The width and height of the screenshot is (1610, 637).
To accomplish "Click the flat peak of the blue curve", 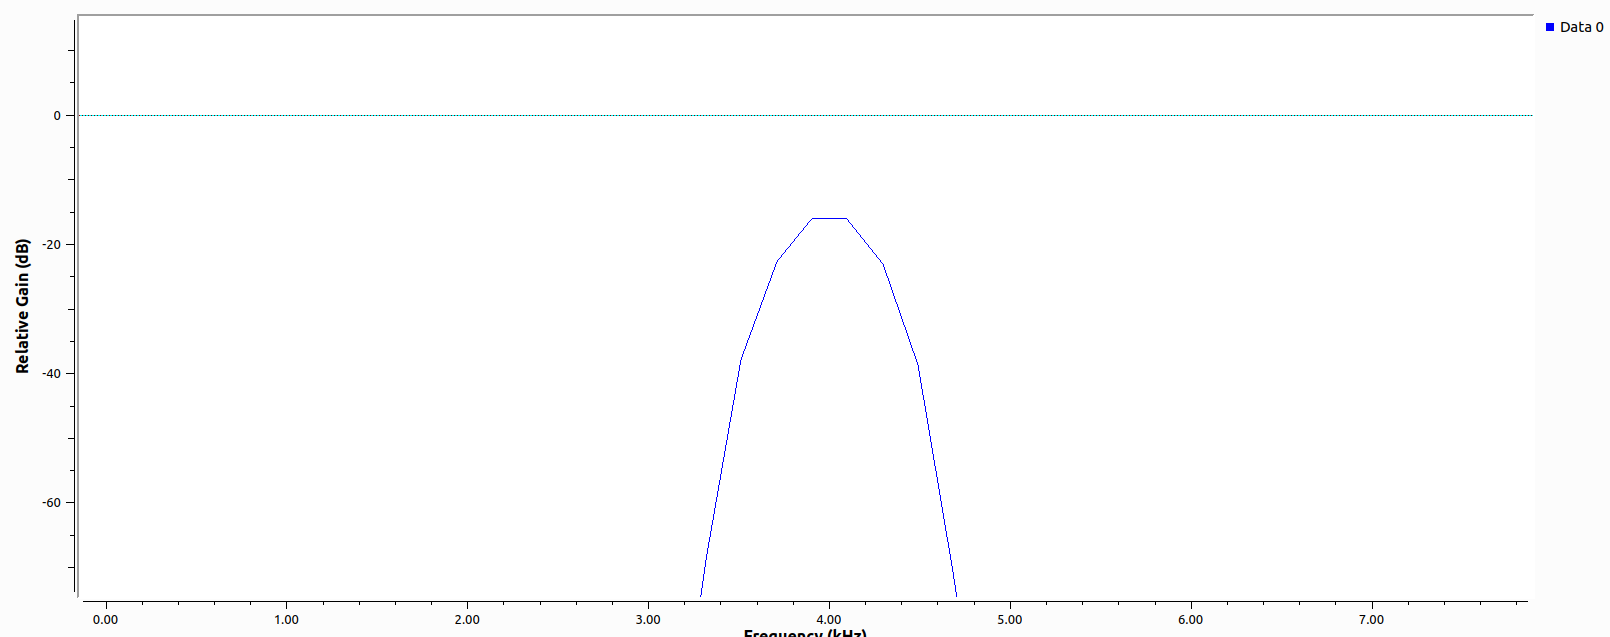I will pos(829,218).
